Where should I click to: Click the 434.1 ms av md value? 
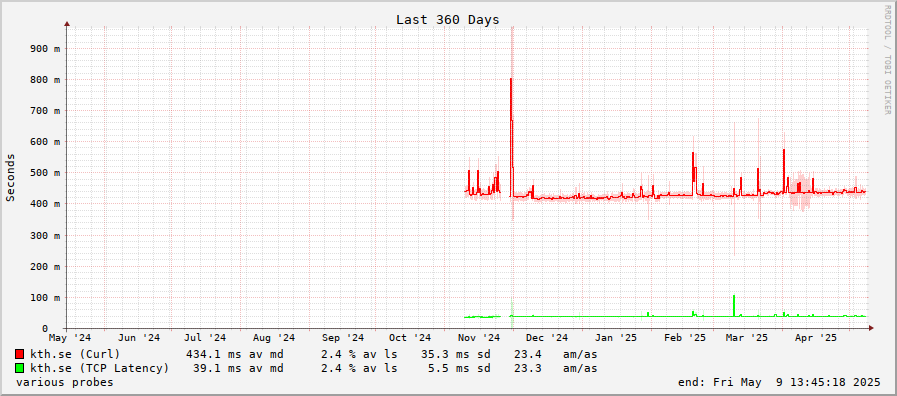click(235, 354)
